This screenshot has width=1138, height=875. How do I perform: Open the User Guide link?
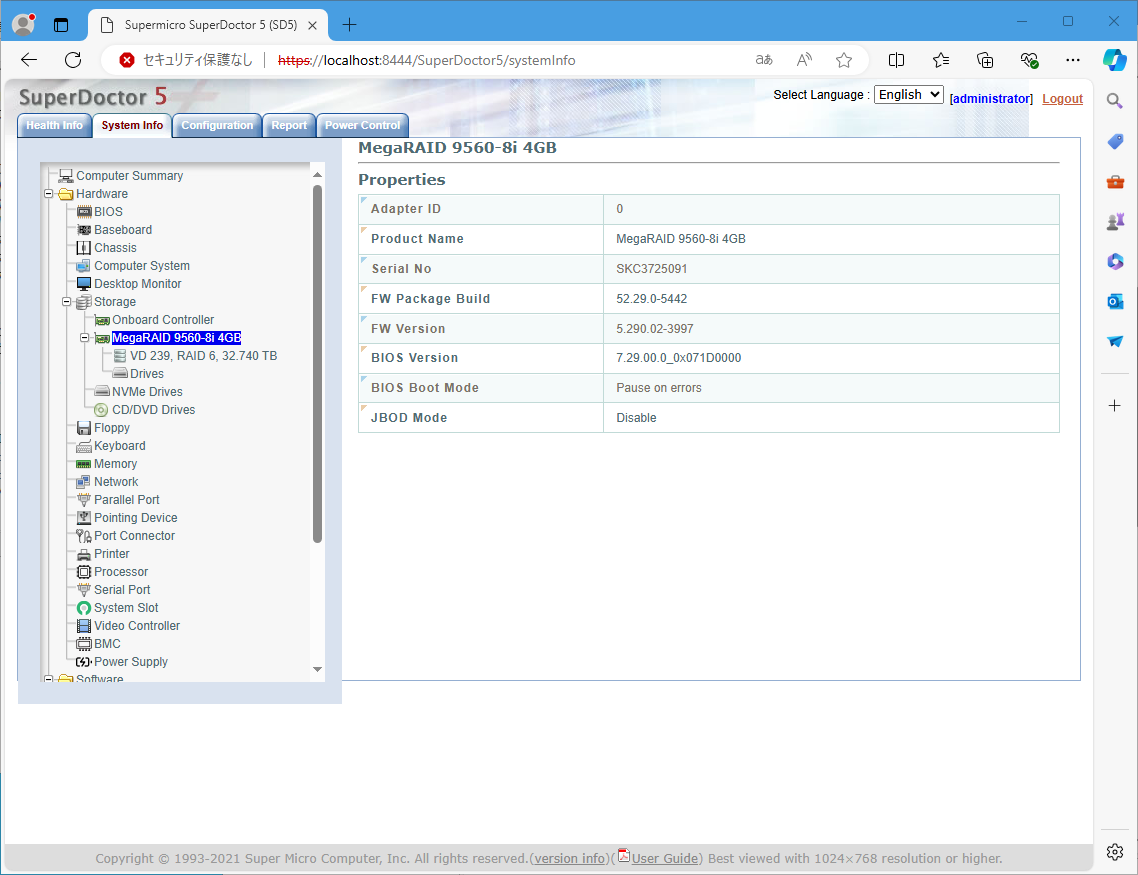point(664,858)
